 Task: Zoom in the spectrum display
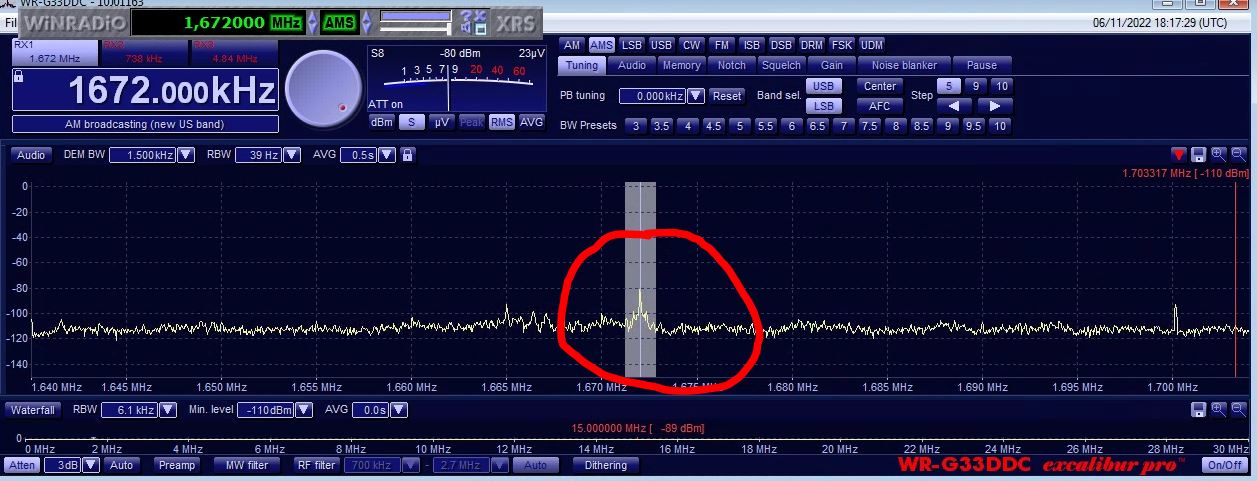[1219, 154]
